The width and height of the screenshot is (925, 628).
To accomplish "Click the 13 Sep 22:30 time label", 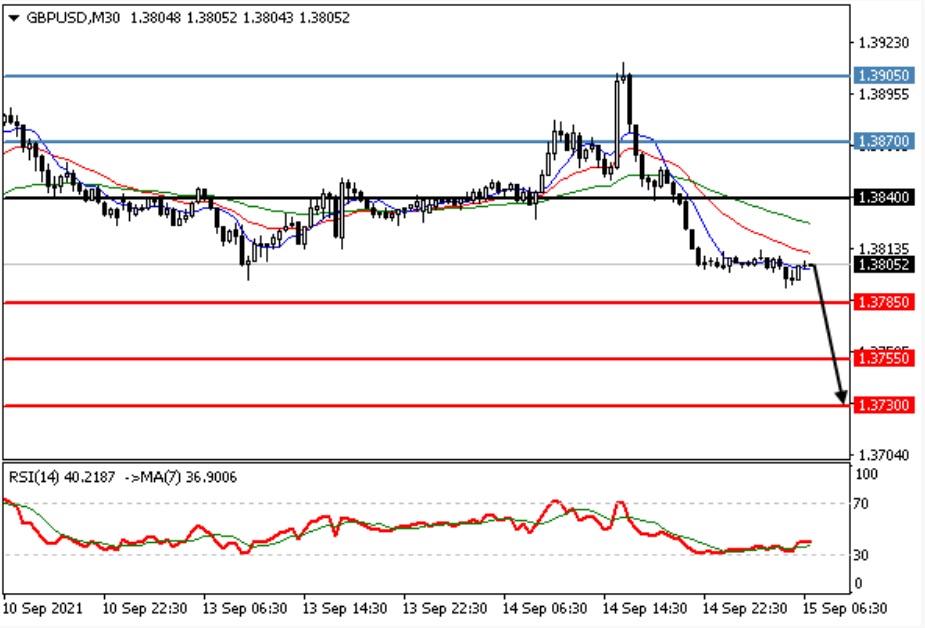I will pyautogui.click(x=445, y=608).
